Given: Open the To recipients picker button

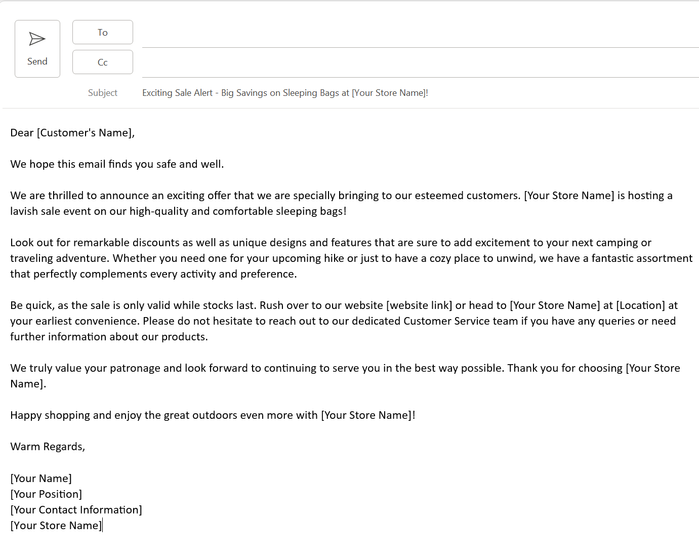Looking at the screenshot, I should tap(102, 32).
